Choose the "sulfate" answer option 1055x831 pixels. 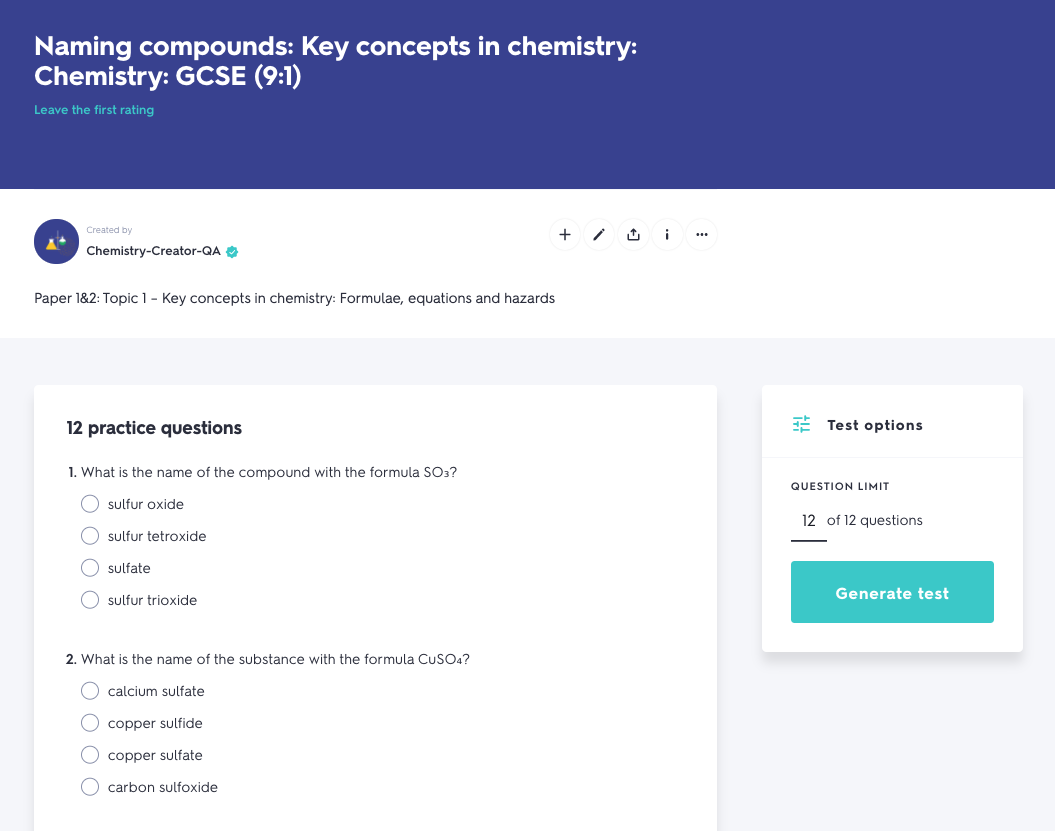click(x=89, y=567)
